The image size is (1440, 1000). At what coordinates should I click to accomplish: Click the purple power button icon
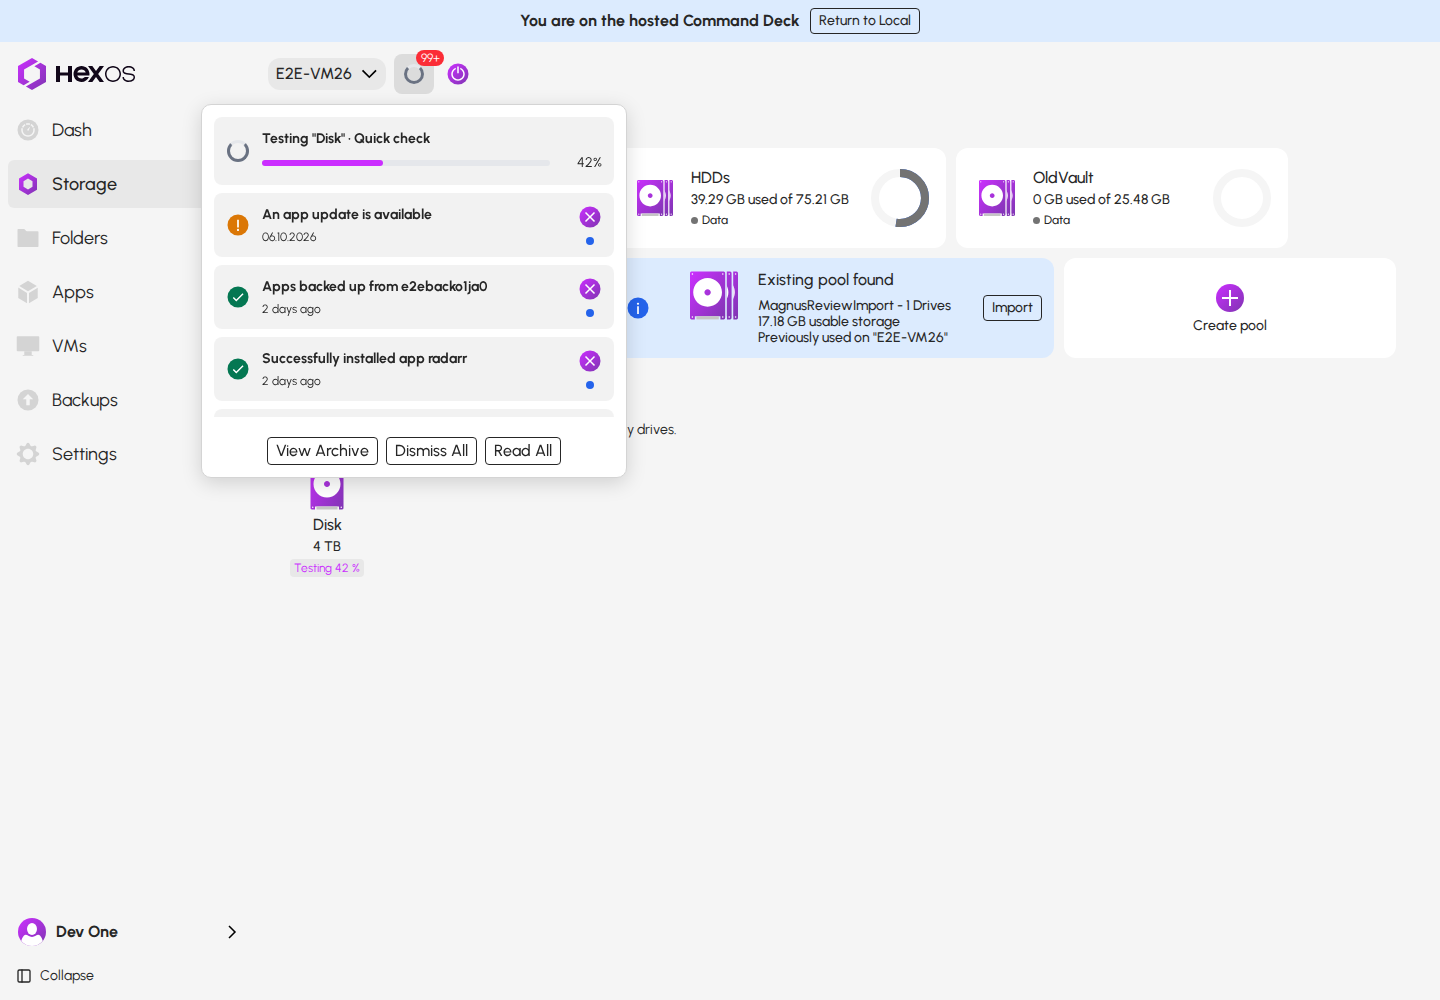(x=458, y=74)
